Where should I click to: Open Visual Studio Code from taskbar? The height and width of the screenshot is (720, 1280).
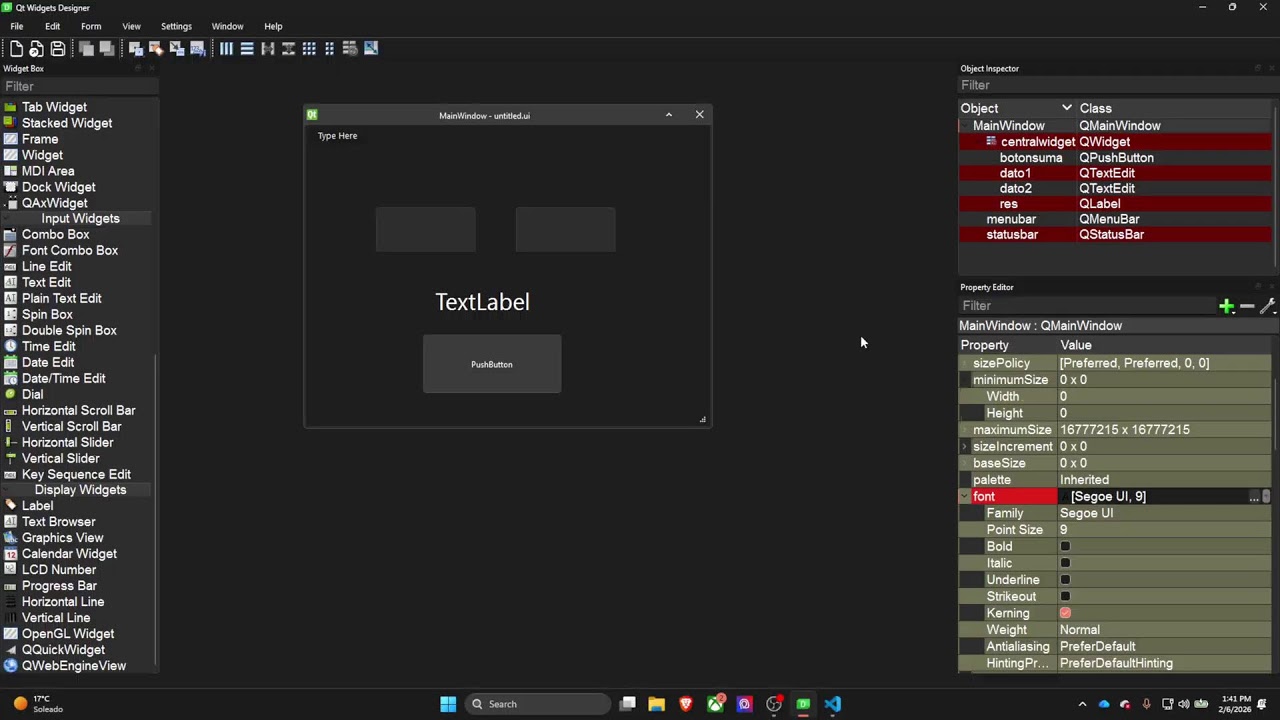coord(832,704)
